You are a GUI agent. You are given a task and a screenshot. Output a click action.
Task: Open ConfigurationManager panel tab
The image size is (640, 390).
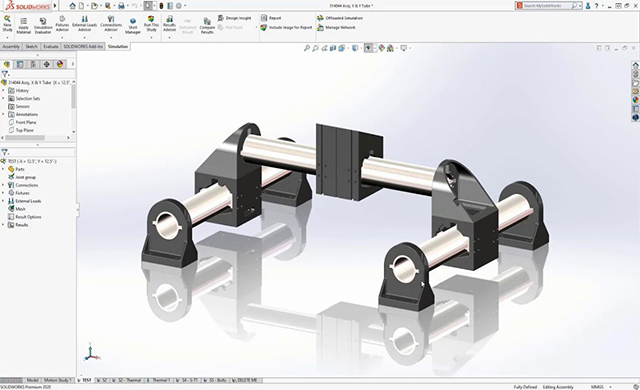pyautogui.click(x=33, y=64)
